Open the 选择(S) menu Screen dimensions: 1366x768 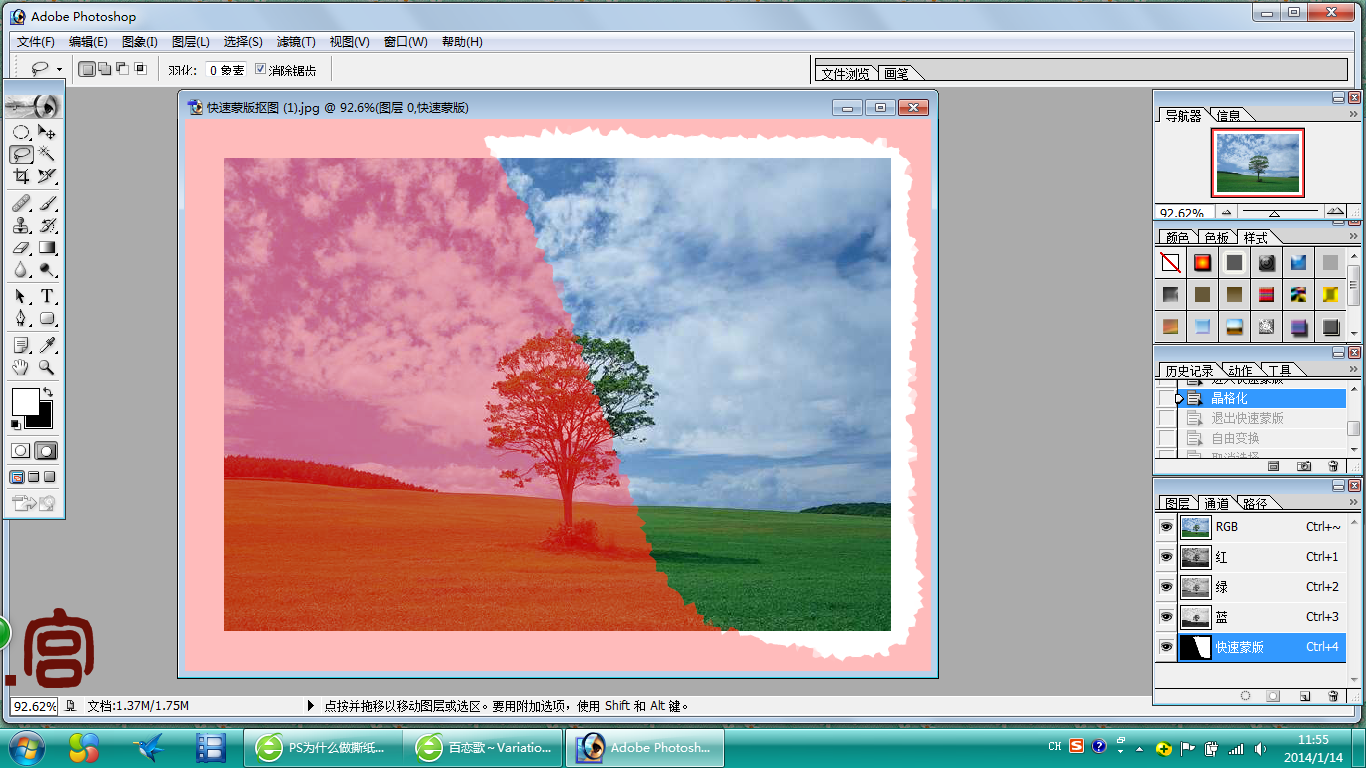(x=243, y=42)
